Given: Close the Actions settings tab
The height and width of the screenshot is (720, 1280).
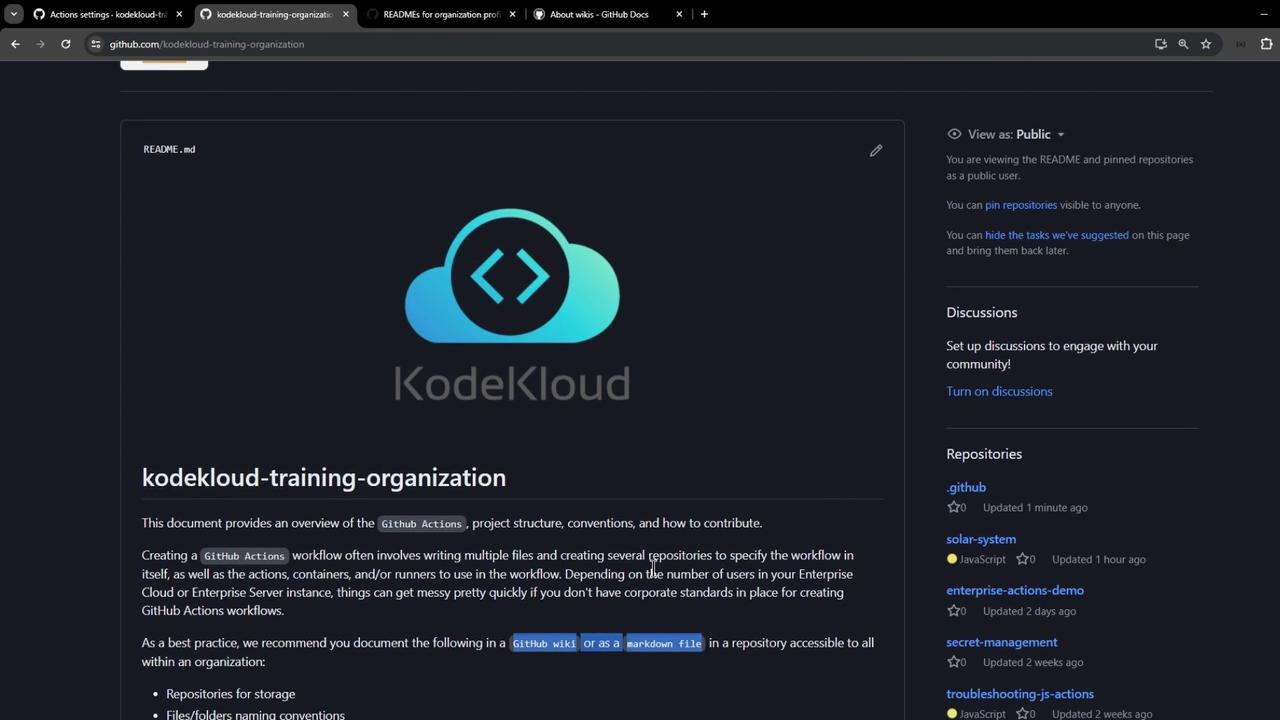Looking at the screenshot, I should [x=179, y=14].
